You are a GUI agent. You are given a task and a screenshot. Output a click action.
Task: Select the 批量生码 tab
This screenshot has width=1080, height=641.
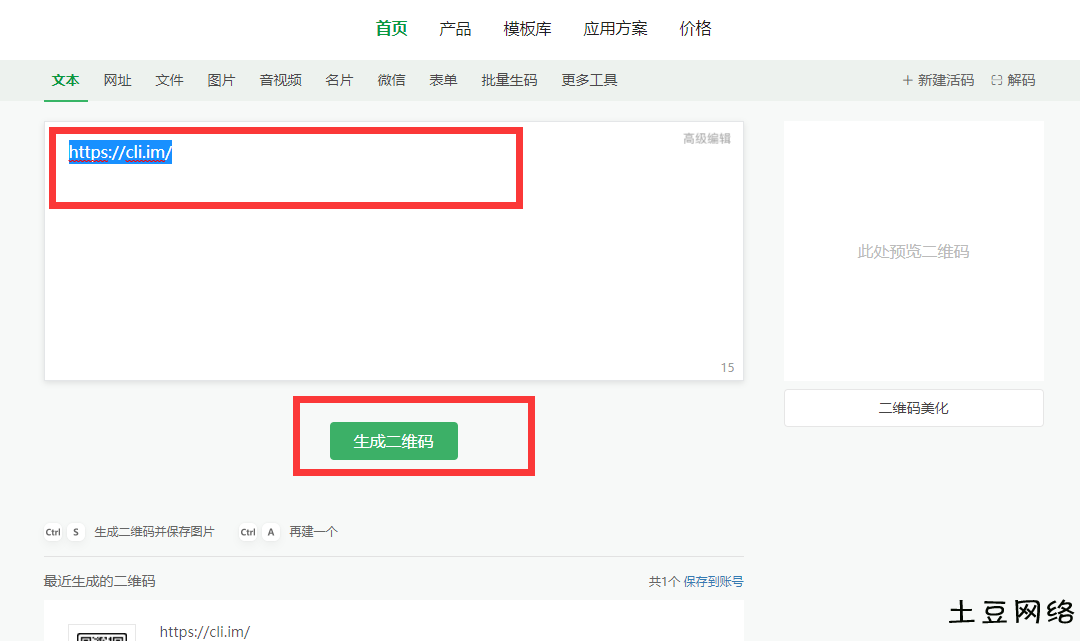click(509, 80)
